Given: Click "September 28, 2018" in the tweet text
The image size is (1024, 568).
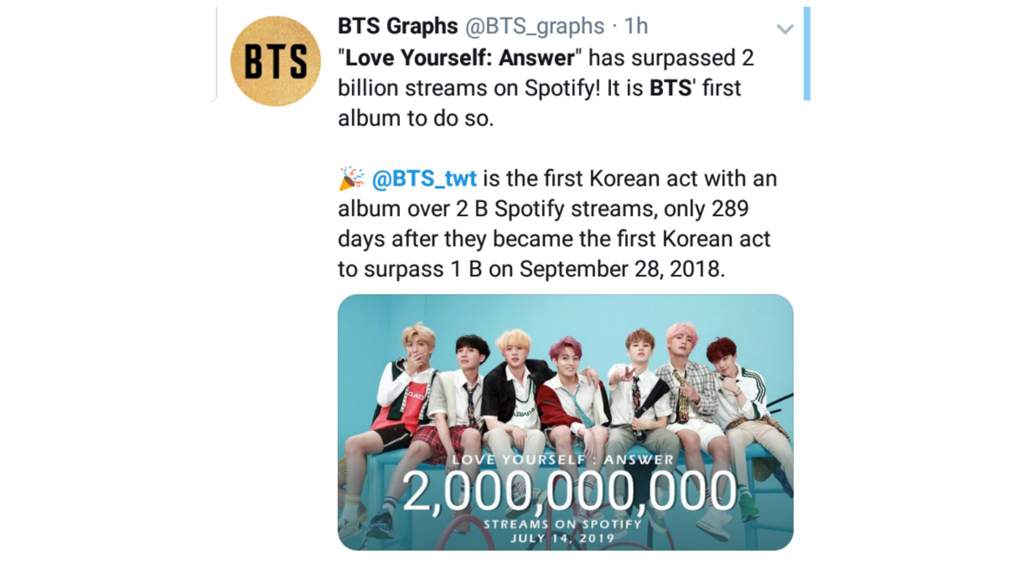Looking at the screenshot, I should click(x=622, y=269).
